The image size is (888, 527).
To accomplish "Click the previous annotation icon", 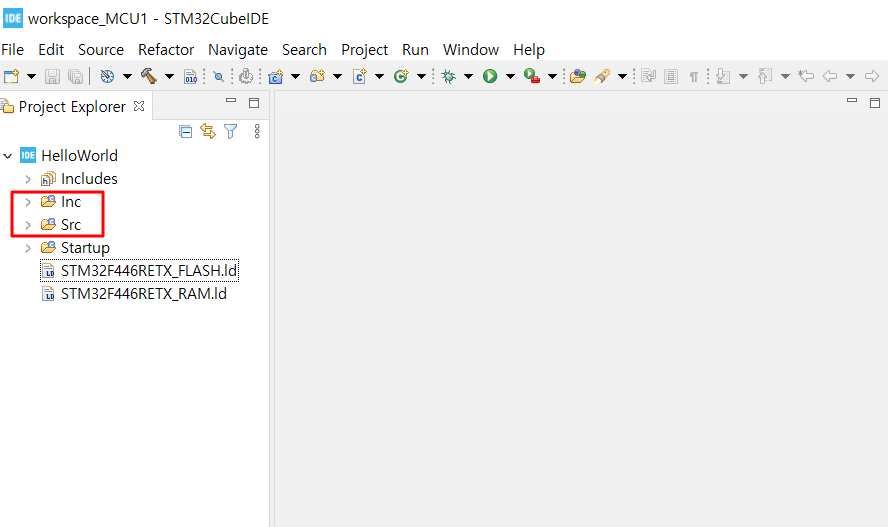I will pos(765,76).
